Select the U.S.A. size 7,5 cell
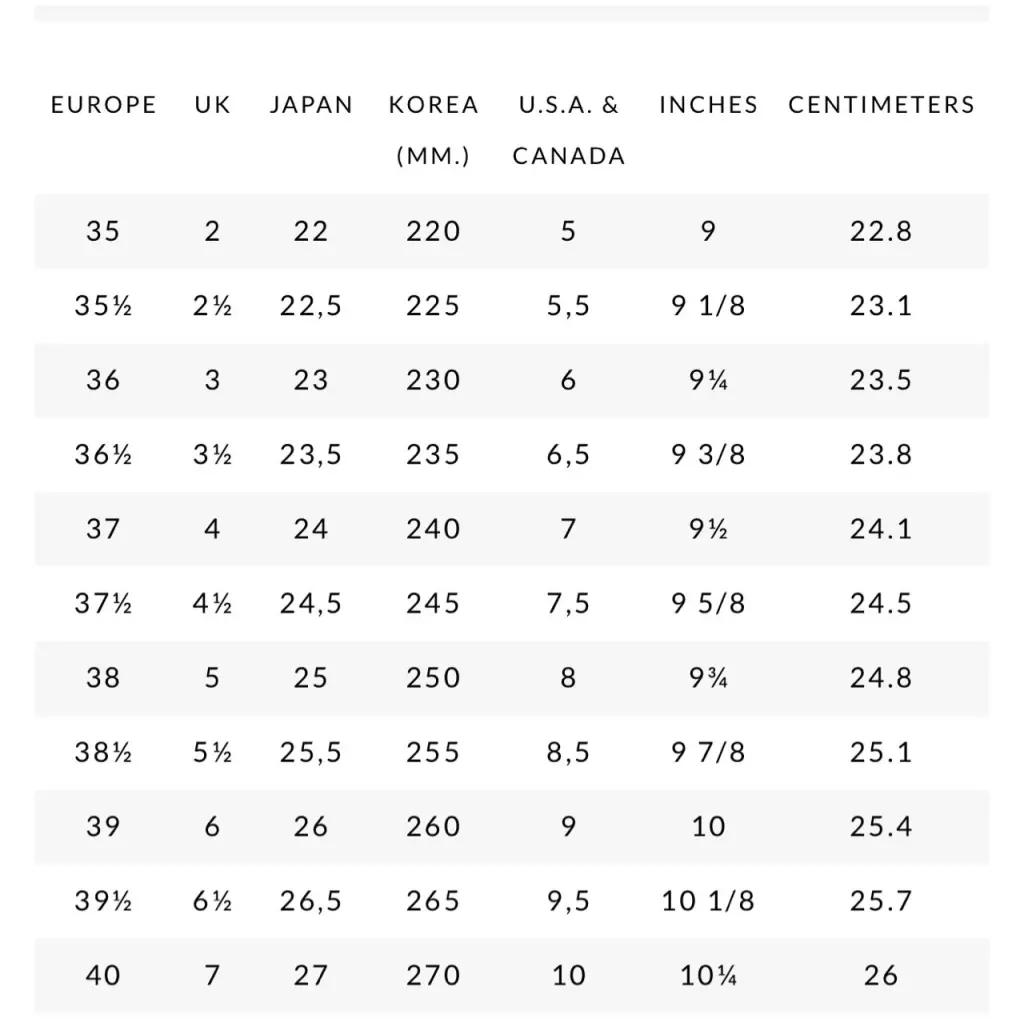This screenshot has width=1024, height=1024. (569, 604)
